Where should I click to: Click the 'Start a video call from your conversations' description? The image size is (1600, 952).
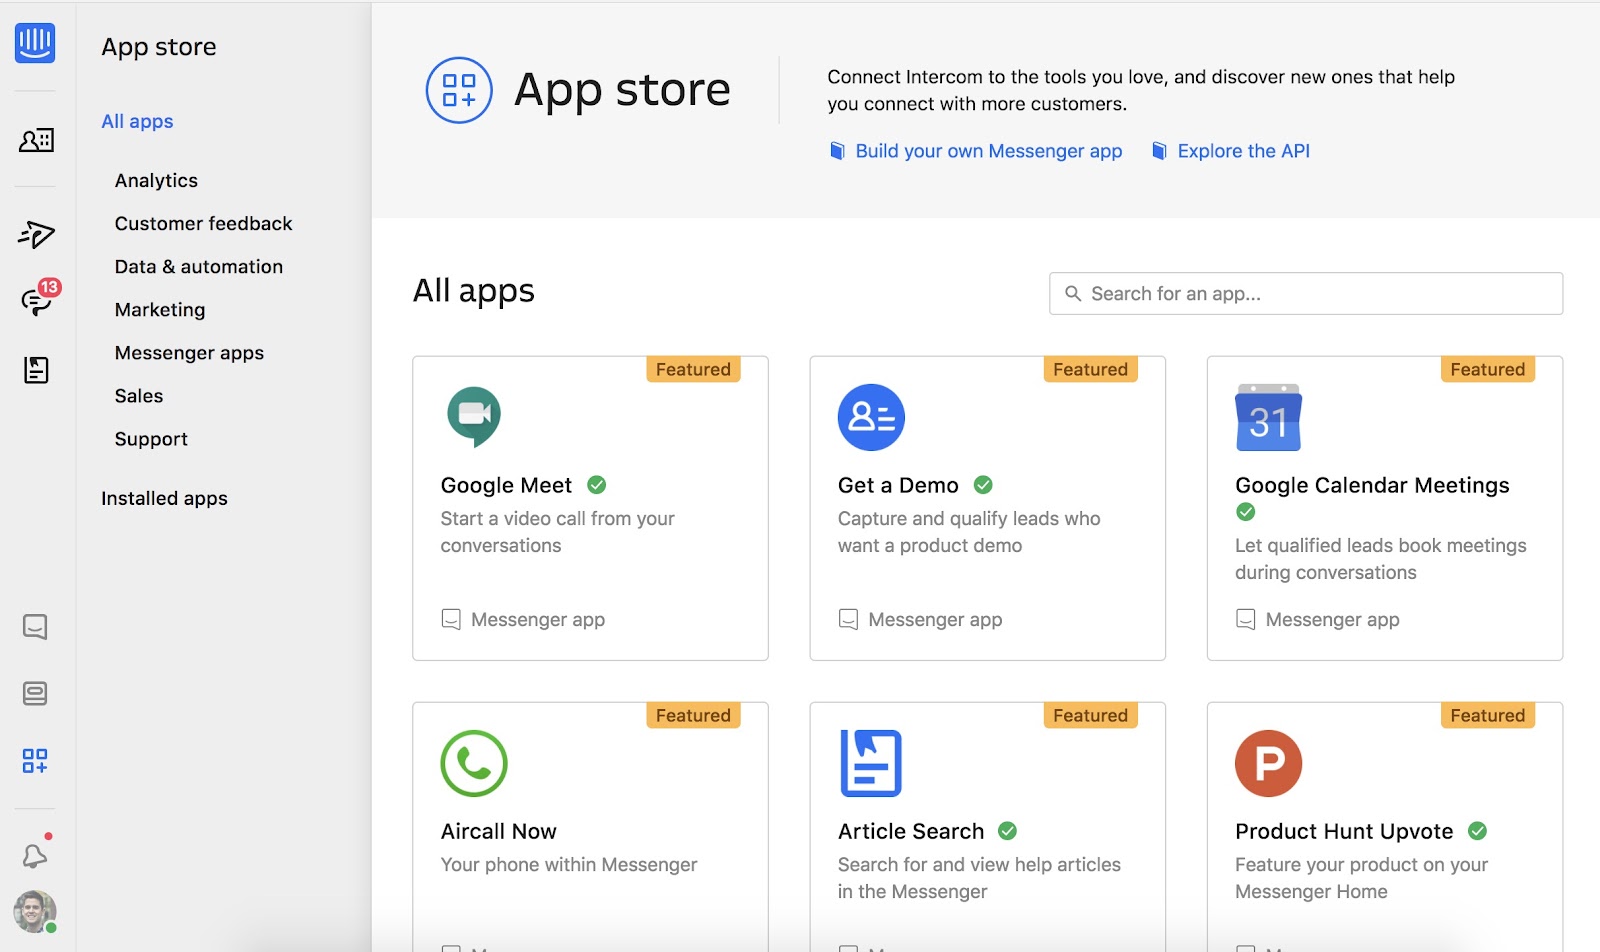click(558, 532)
